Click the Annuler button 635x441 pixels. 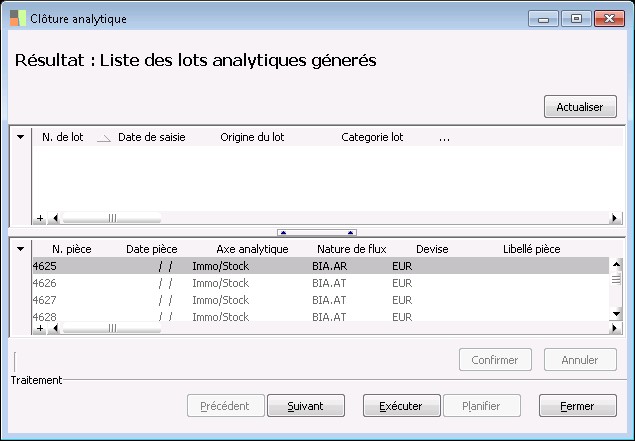pos(580,360)
